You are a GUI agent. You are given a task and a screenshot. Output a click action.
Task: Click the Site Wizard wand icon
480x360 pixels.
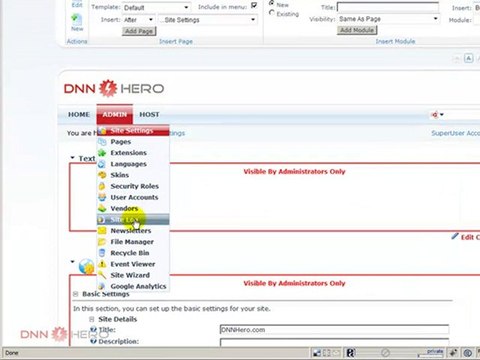102,275
